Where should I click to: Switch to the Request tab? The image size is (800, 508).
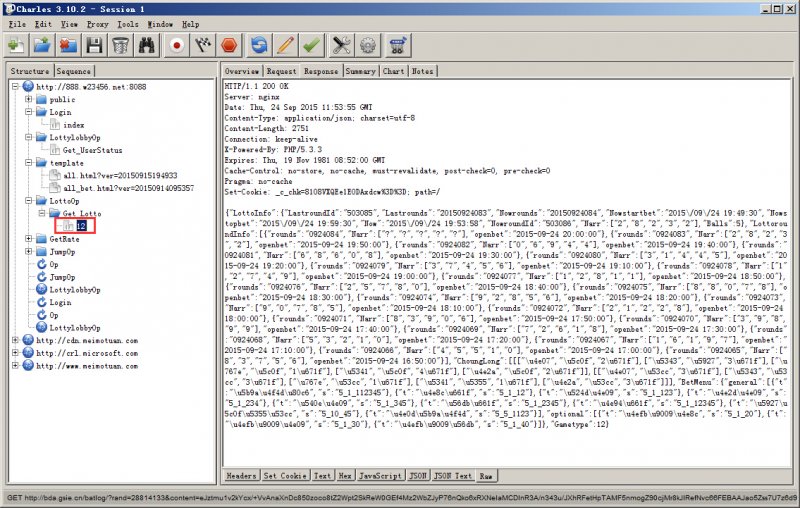(281, 71)
